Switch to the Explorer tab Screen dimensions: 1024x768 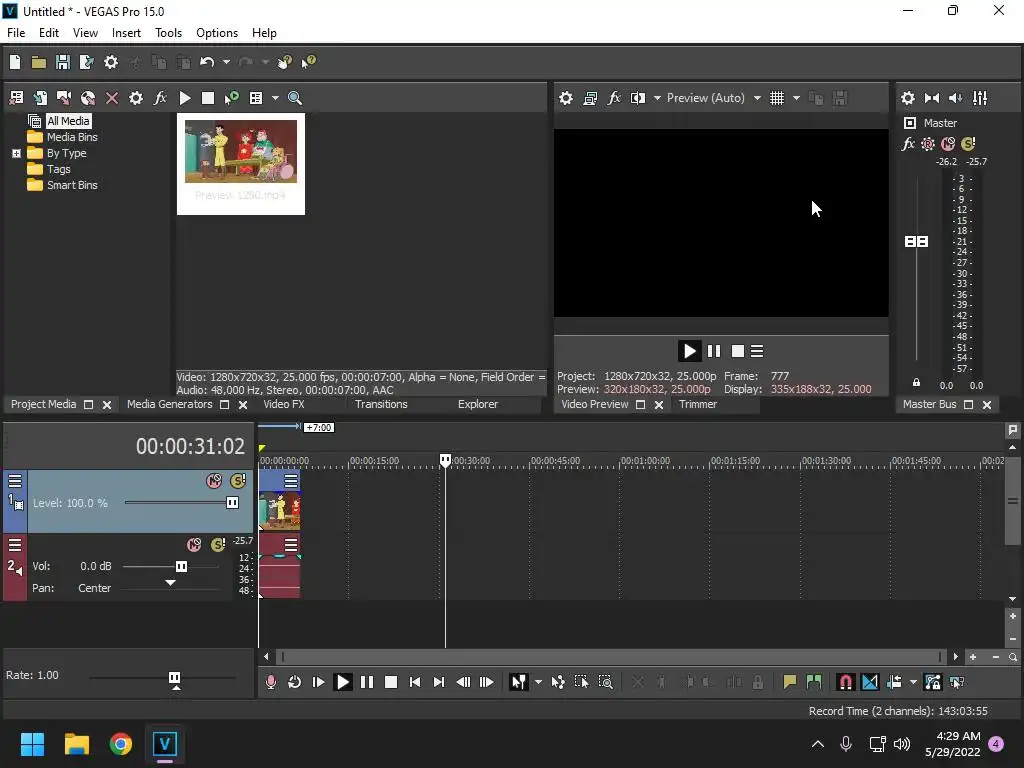[477, 404]
